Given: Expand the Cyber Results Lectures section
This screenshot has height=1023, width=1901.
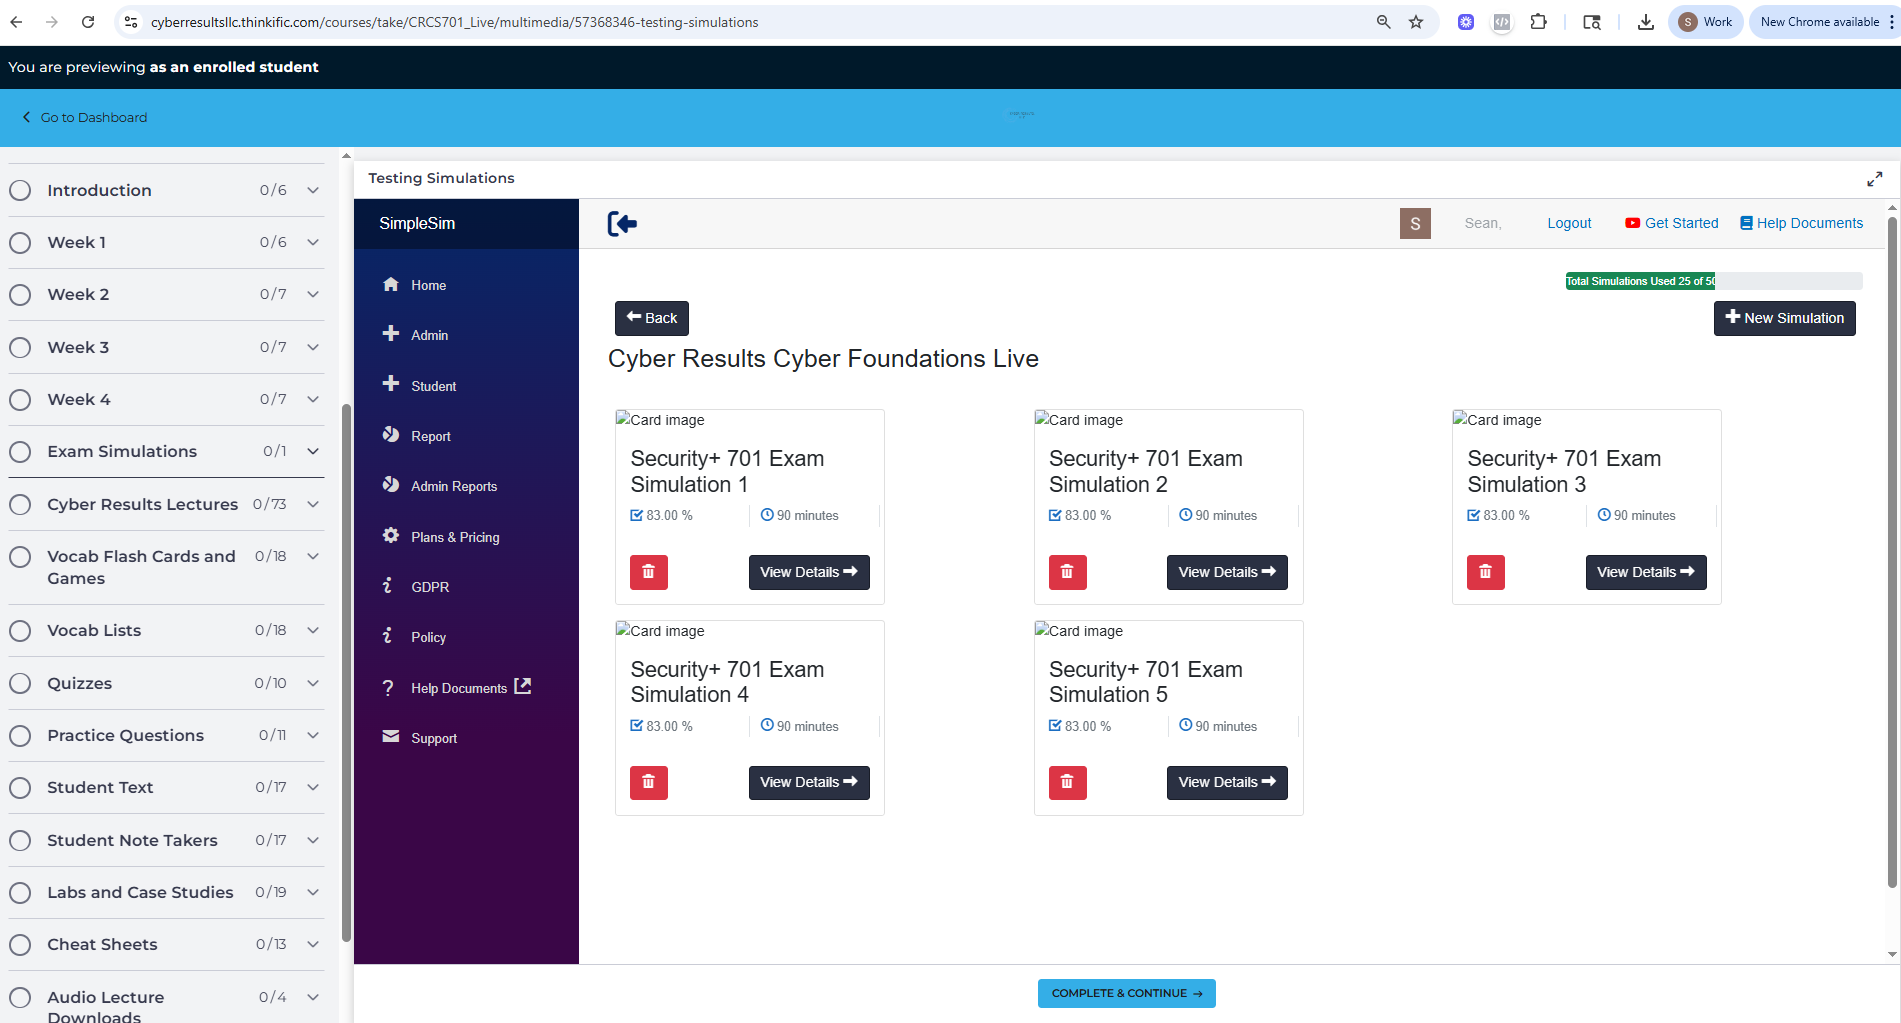Looking at the screenshot, I should (313, 505).
